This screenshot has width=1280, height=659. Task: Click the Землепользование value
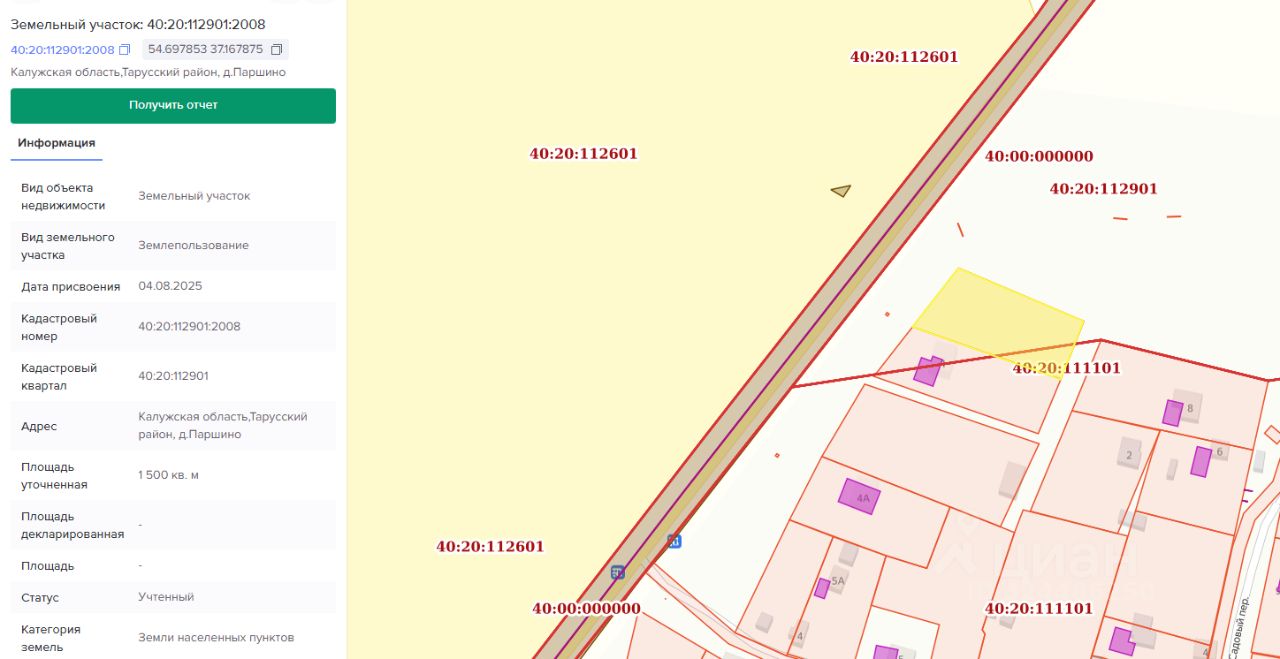[x=193, y=245]
